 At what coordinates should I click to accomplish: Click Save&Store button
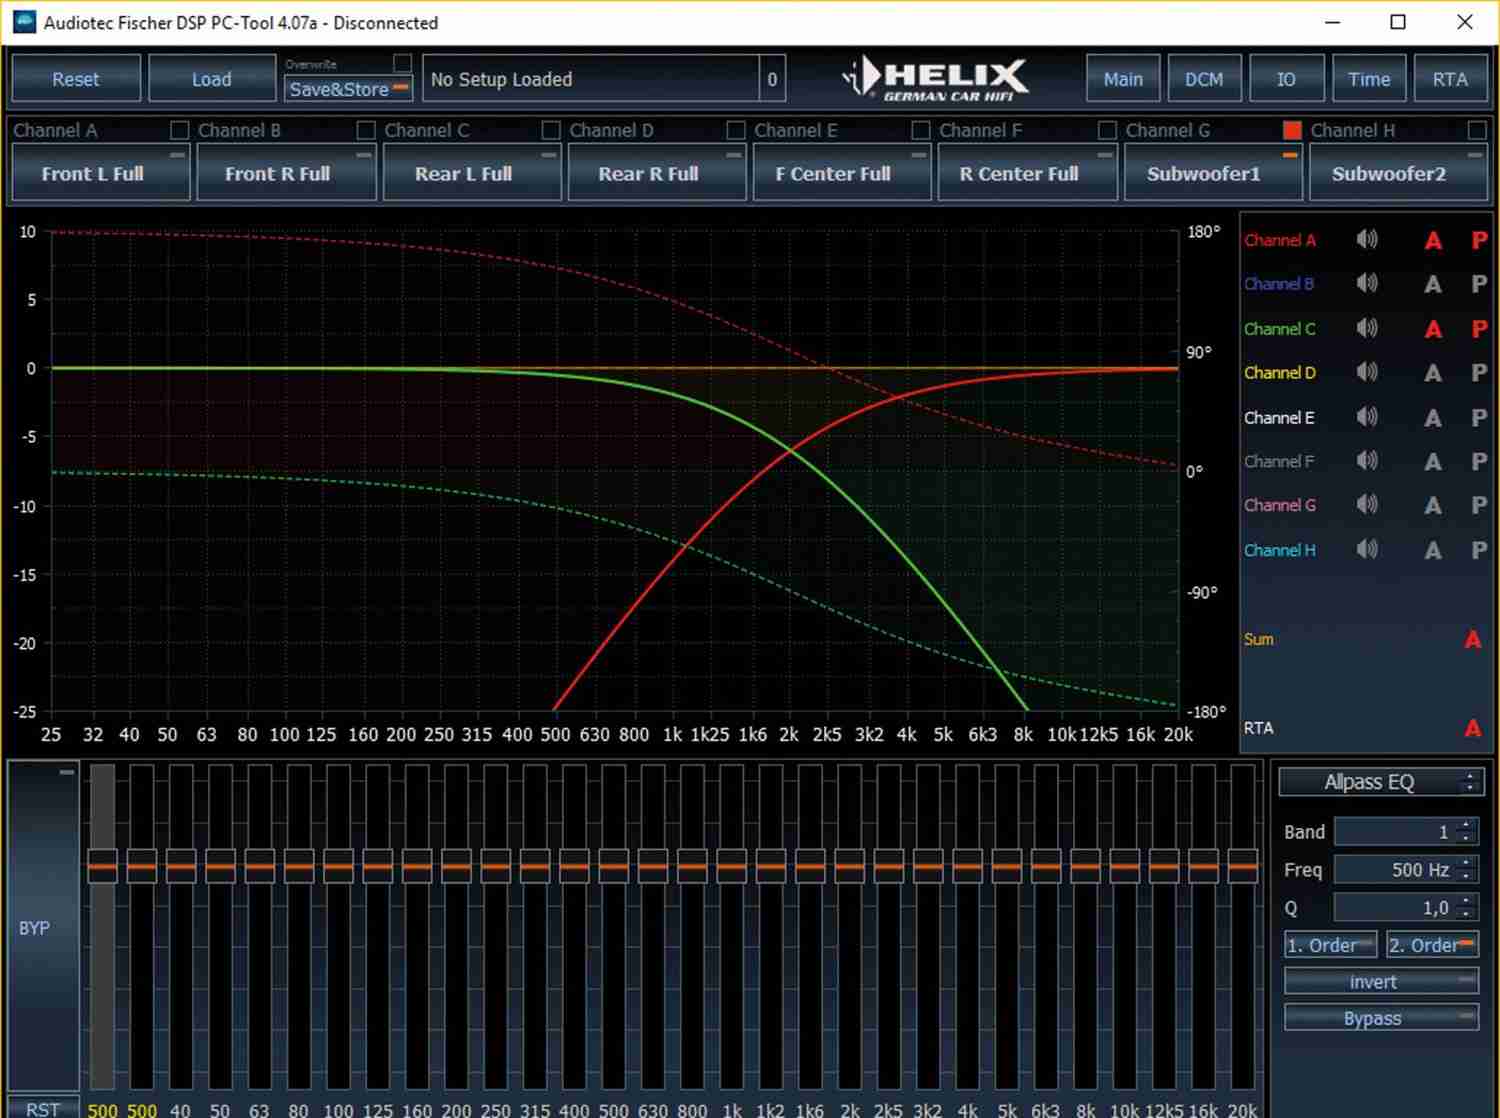point(348,89)
